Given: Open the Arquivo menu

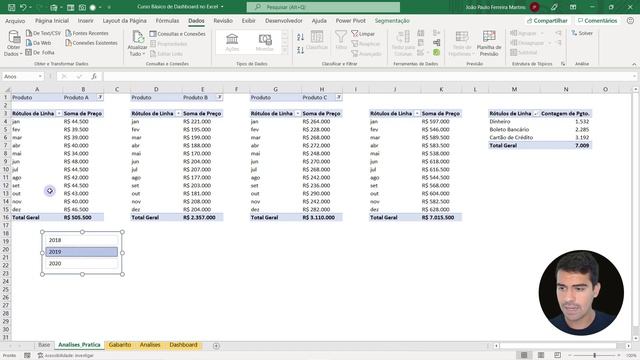Looking at the screenshot, I should (x=15, y=20).
